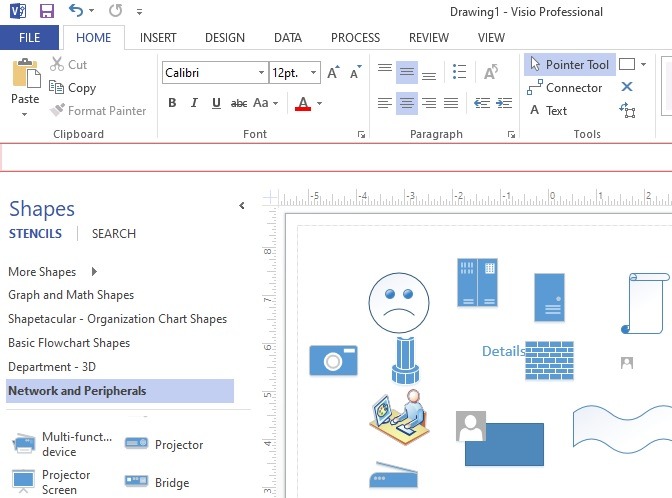Screen dimensions: 672x498
Task: Click the Redo icon
Action: (x=115, y=10)
